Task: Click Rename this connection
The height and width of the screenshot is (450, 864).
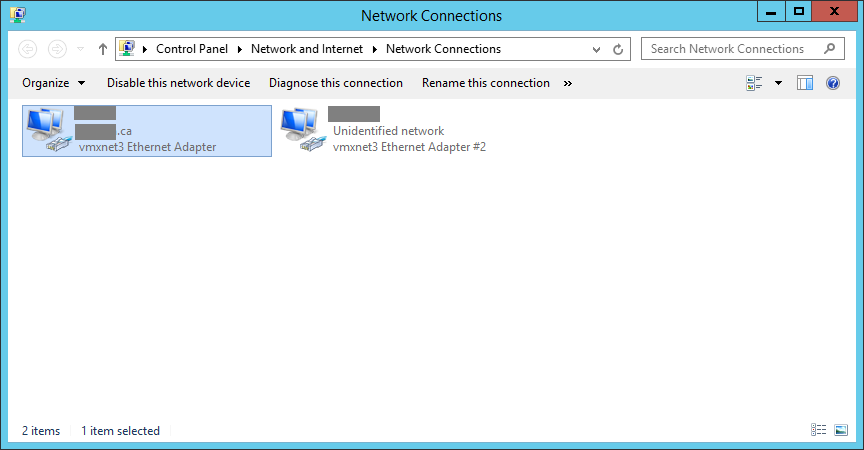Action: (485, 83)
